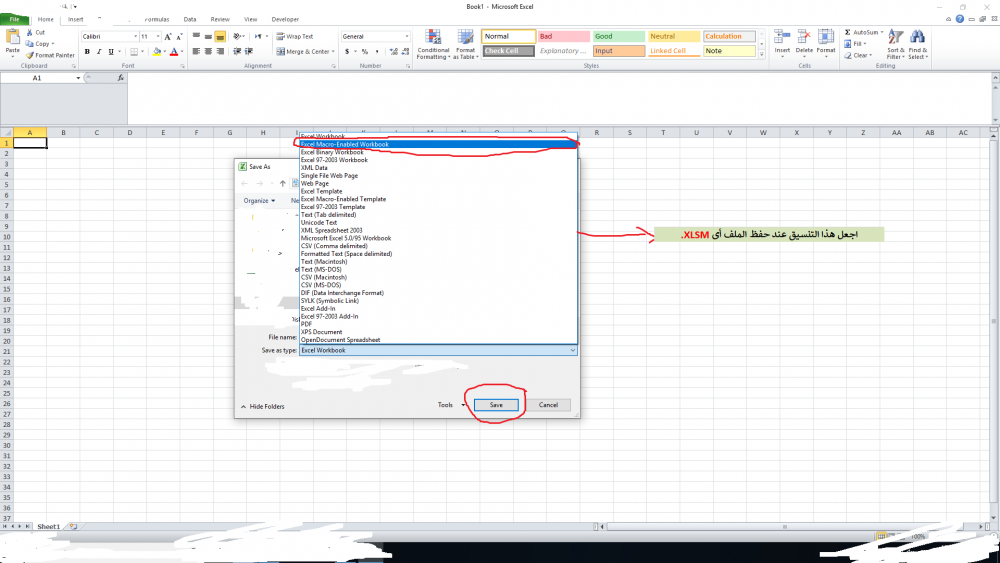Click AutoSum sigma icon
1000x563 pixels.
coord(848,32)
